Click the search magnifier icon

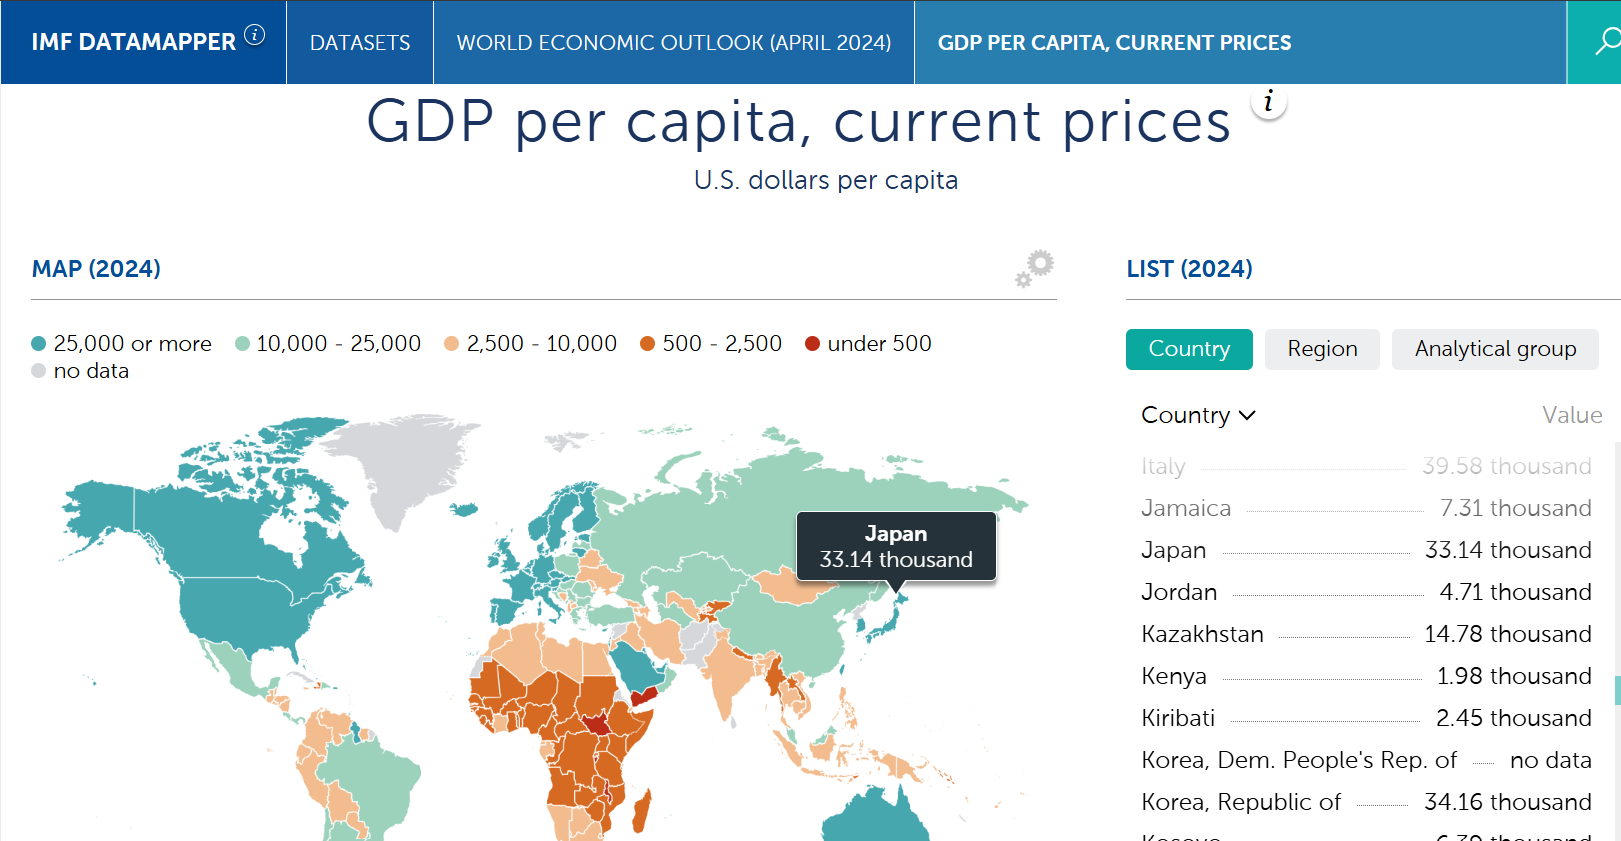point(1605,42)
